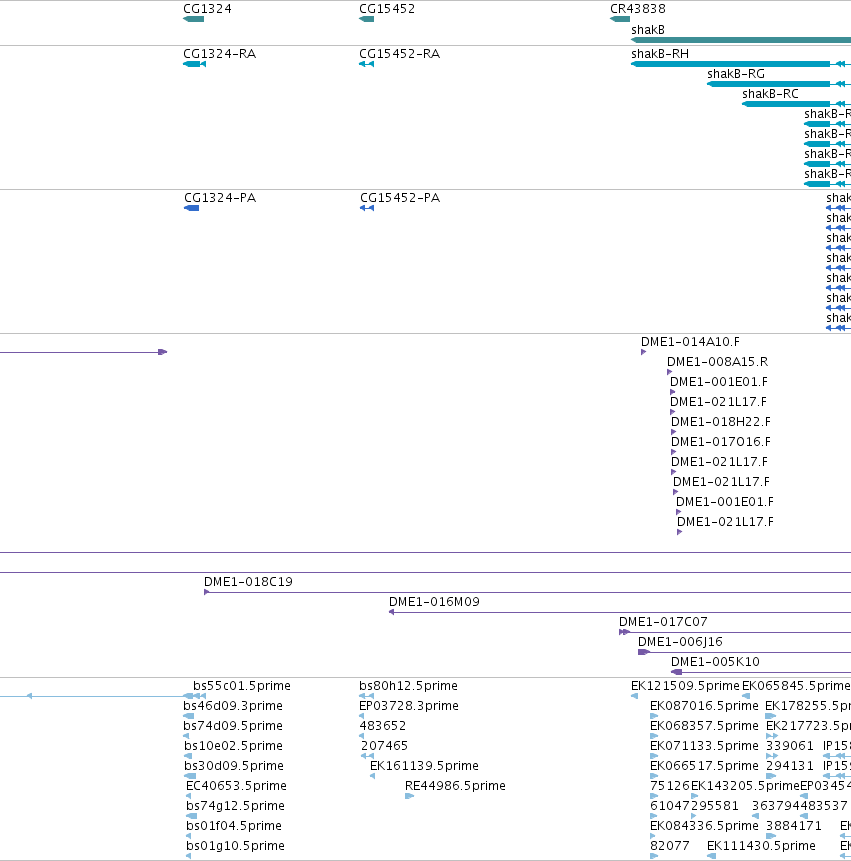Select the 75126 feature label
The image size is (851, 861).
(669, 786)
